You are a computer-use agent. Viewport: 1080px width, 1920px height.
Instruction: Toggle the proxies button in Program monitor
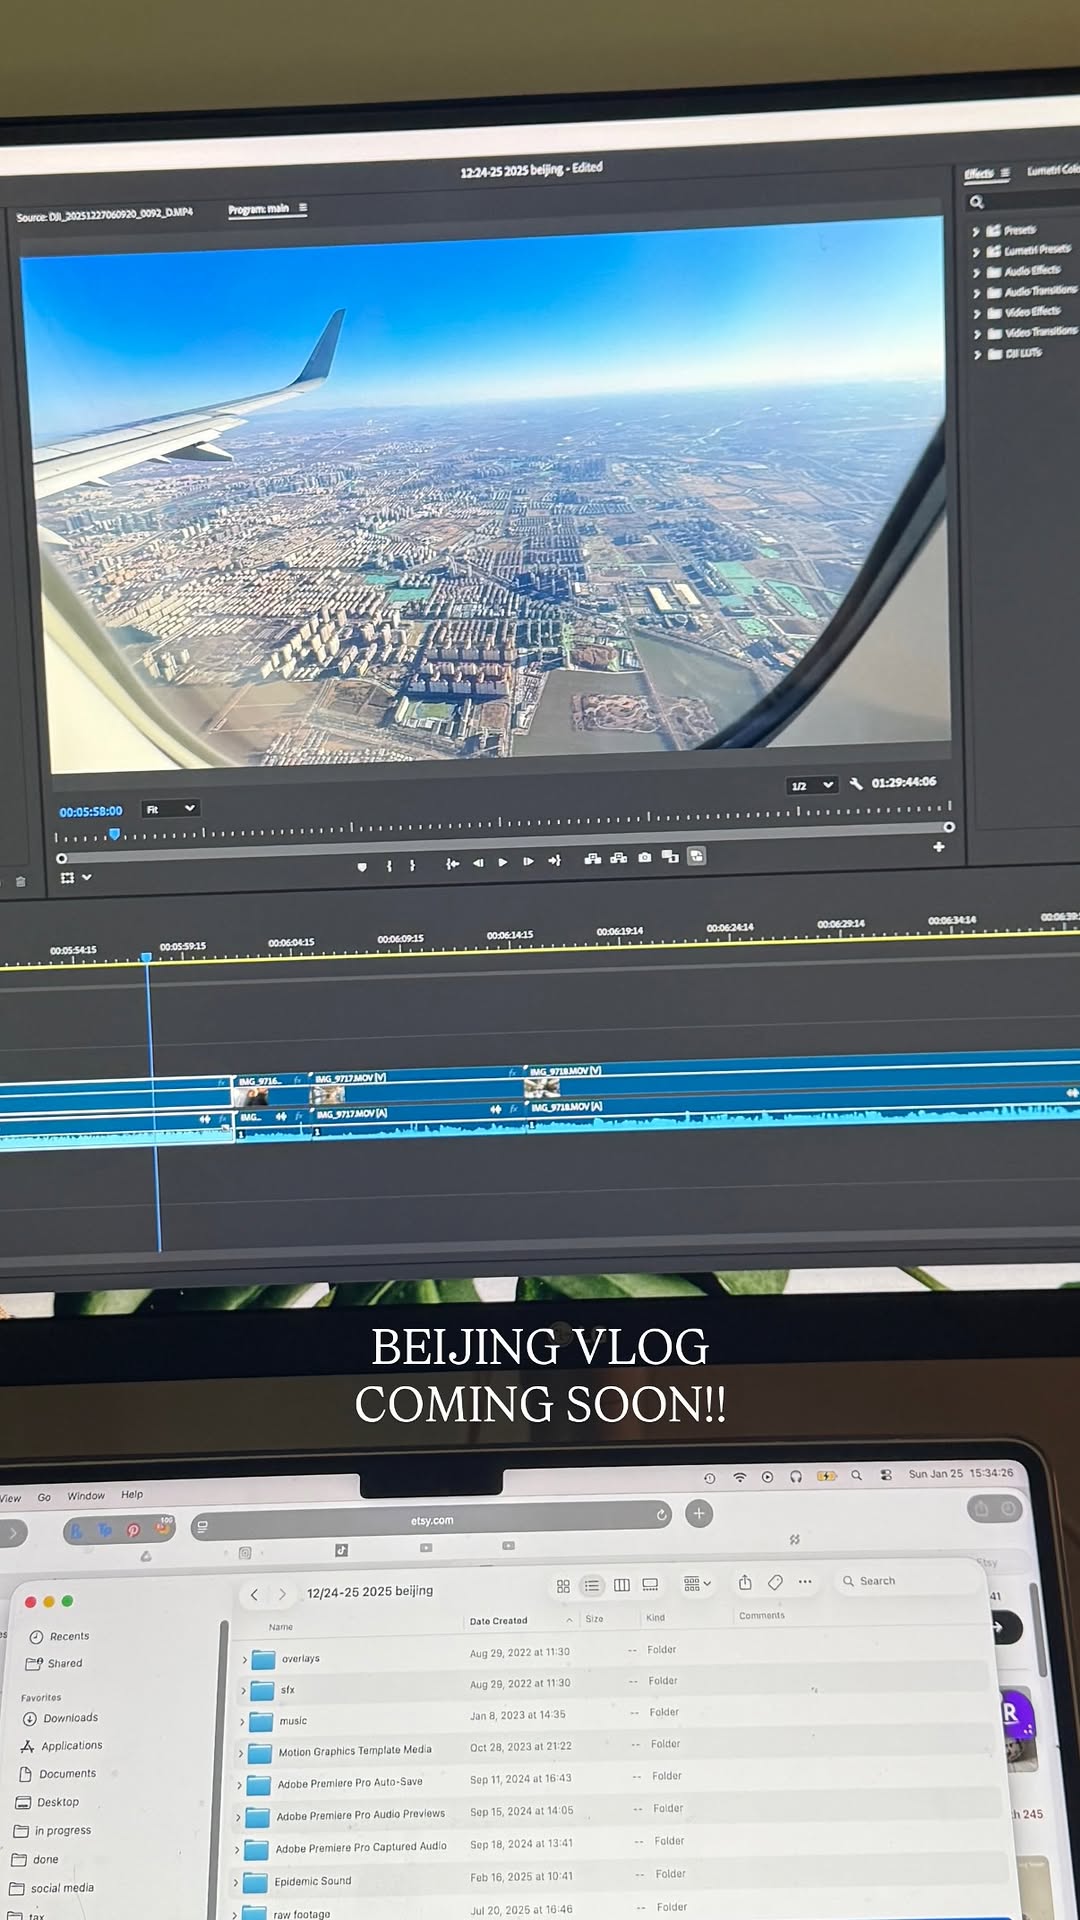[x=696, y=856]
